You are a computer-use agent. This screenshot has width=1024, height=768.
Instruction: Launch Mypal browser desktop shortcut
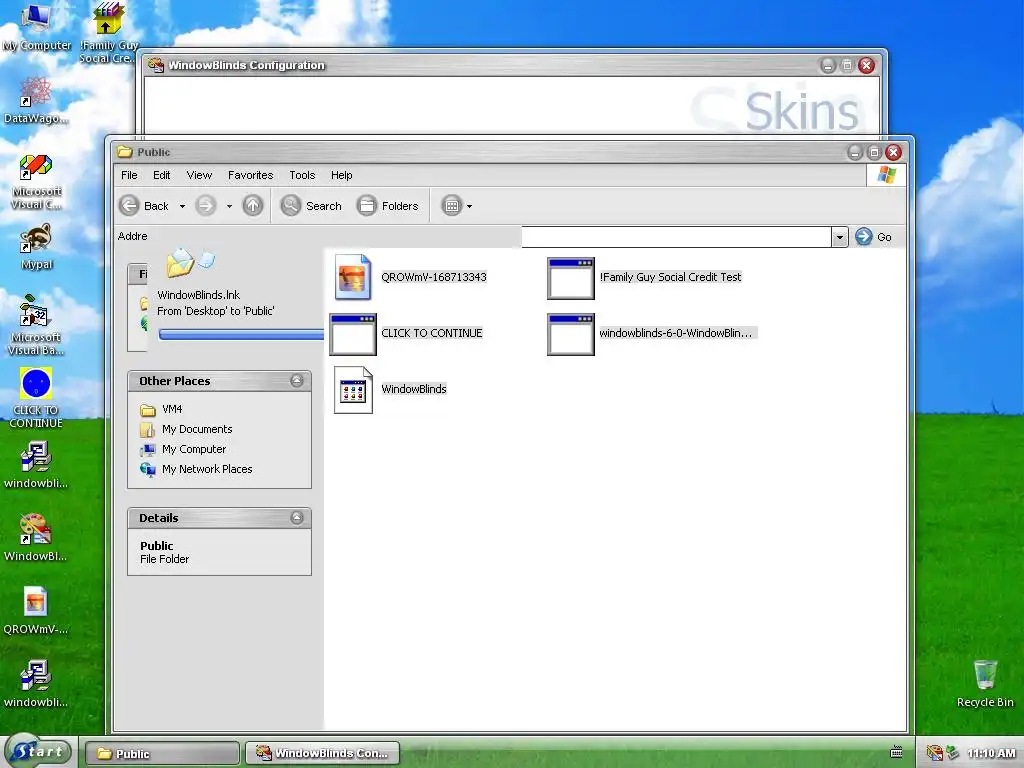(x=36, y=247)
